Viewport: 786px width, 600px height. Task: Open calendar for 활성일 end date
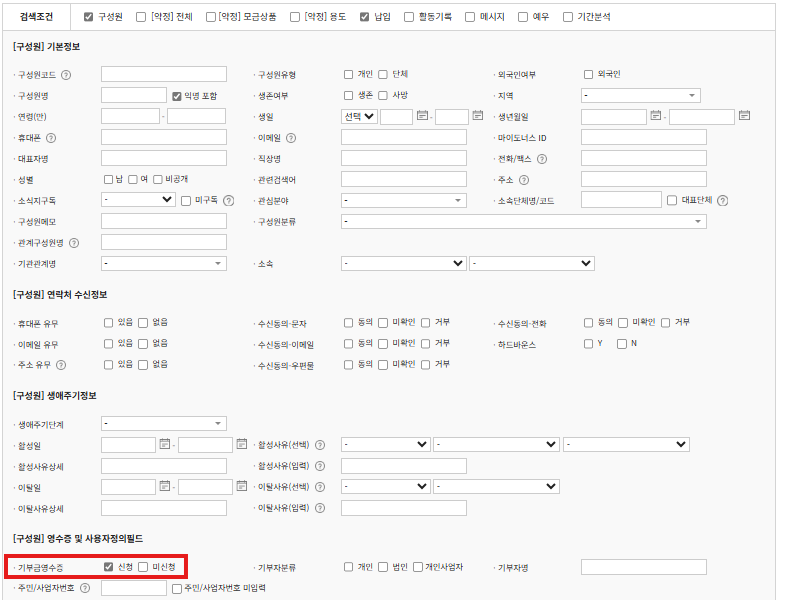[242, 444]
